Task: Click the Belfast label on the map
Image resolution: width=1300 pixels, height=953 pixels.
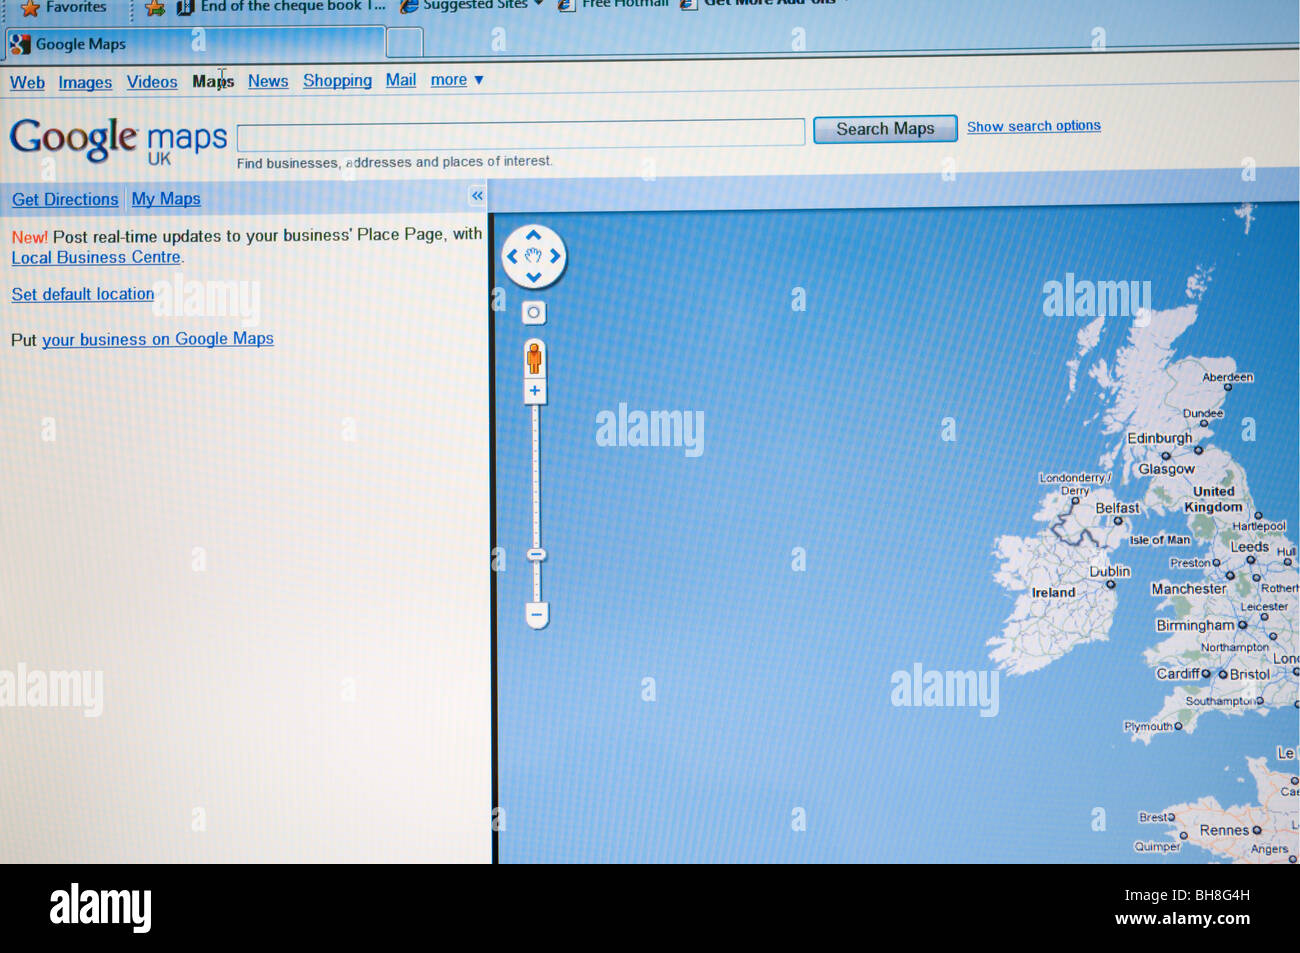Action: click(x=1117, y=508)
